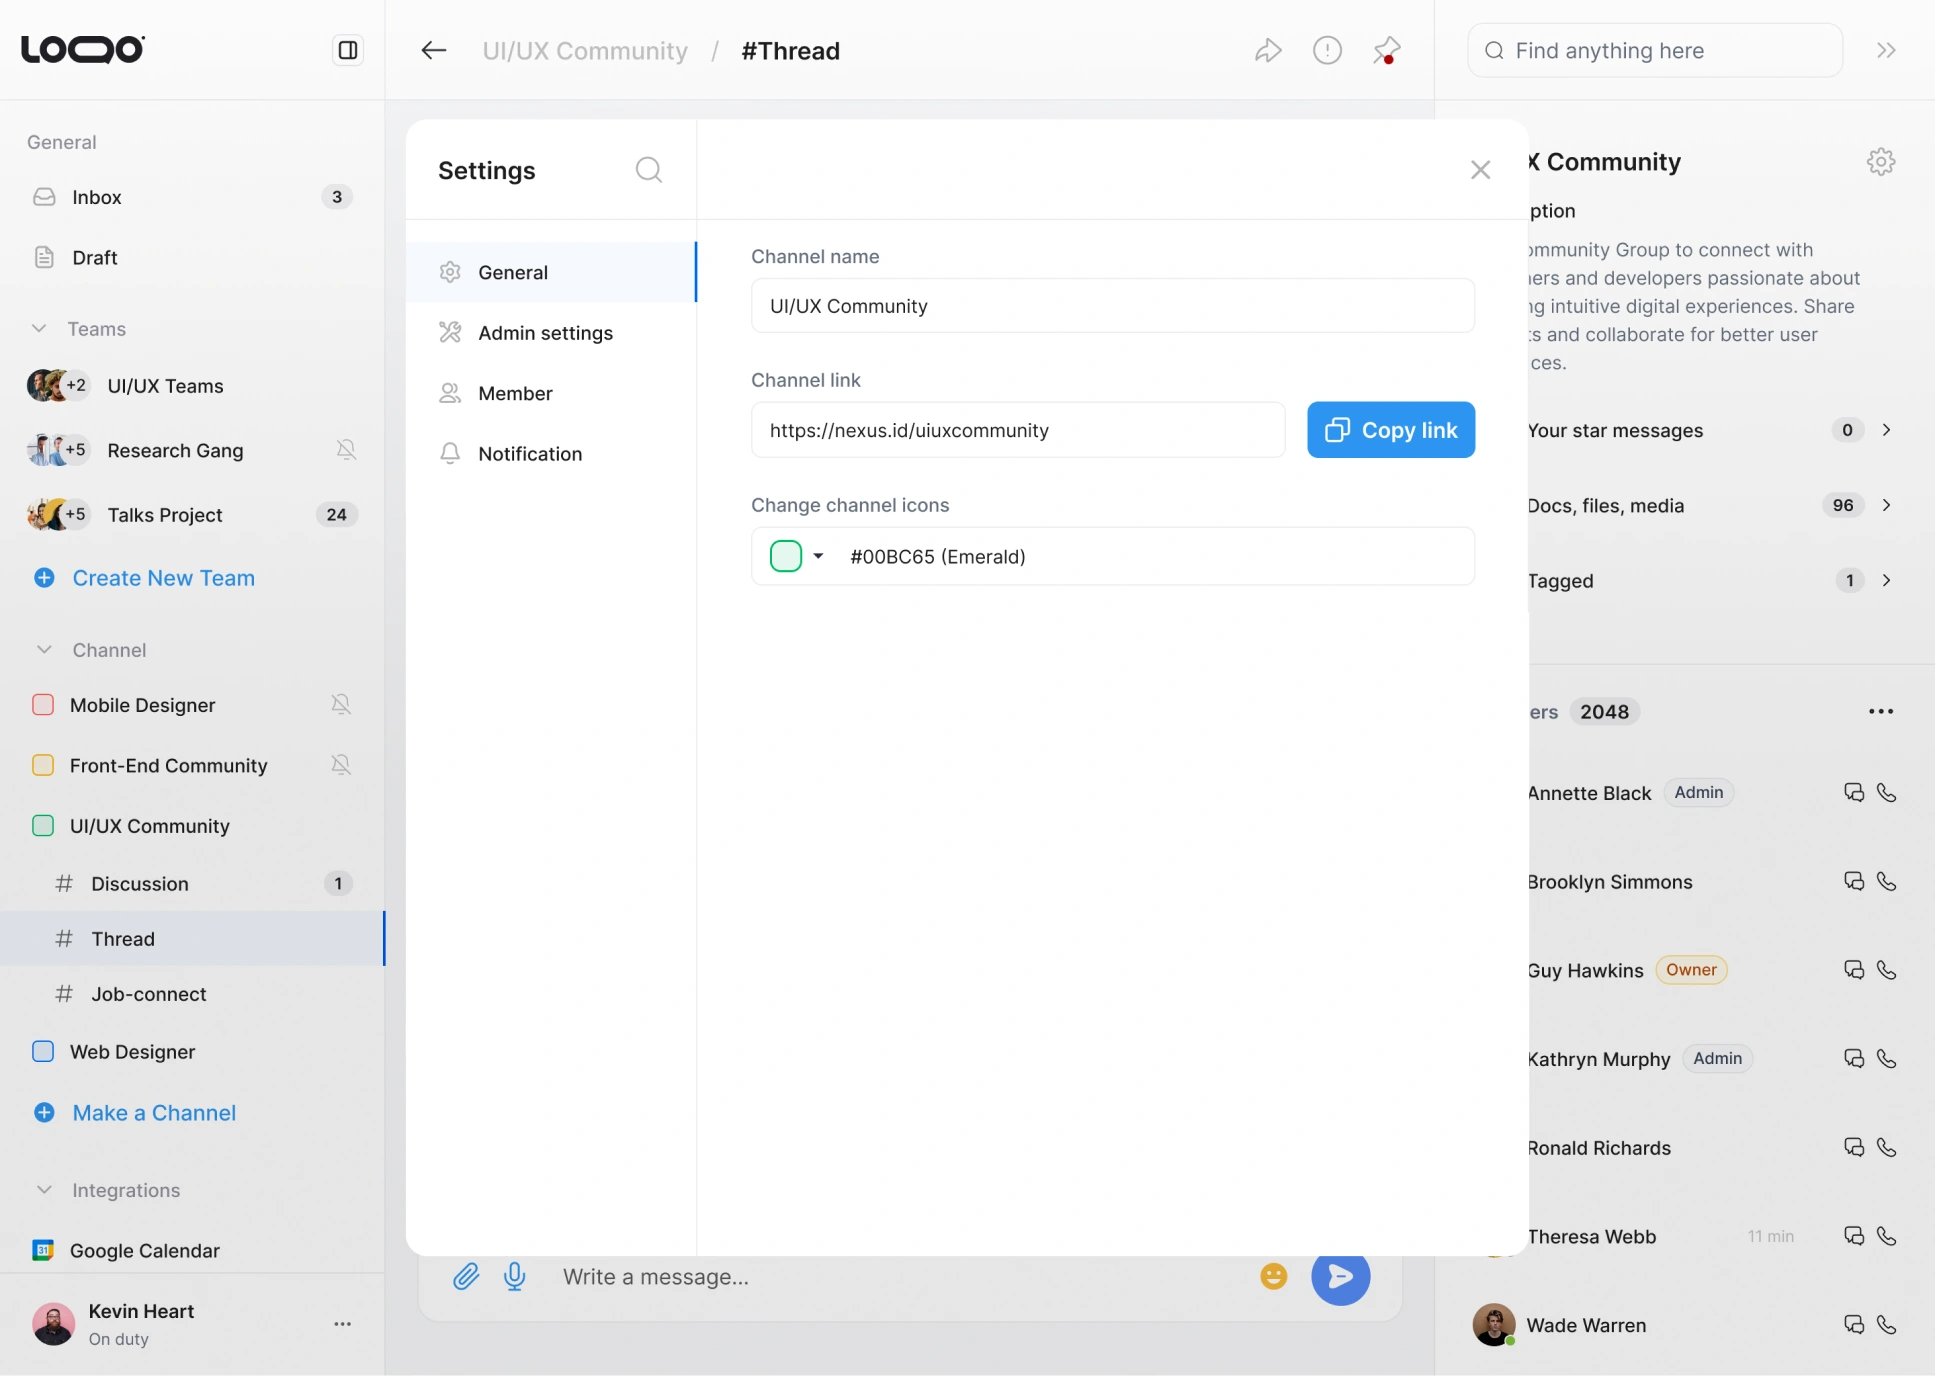Click the search icon in Settings panel
The height and width of the screenshot is (1376, 1935).
648,170
